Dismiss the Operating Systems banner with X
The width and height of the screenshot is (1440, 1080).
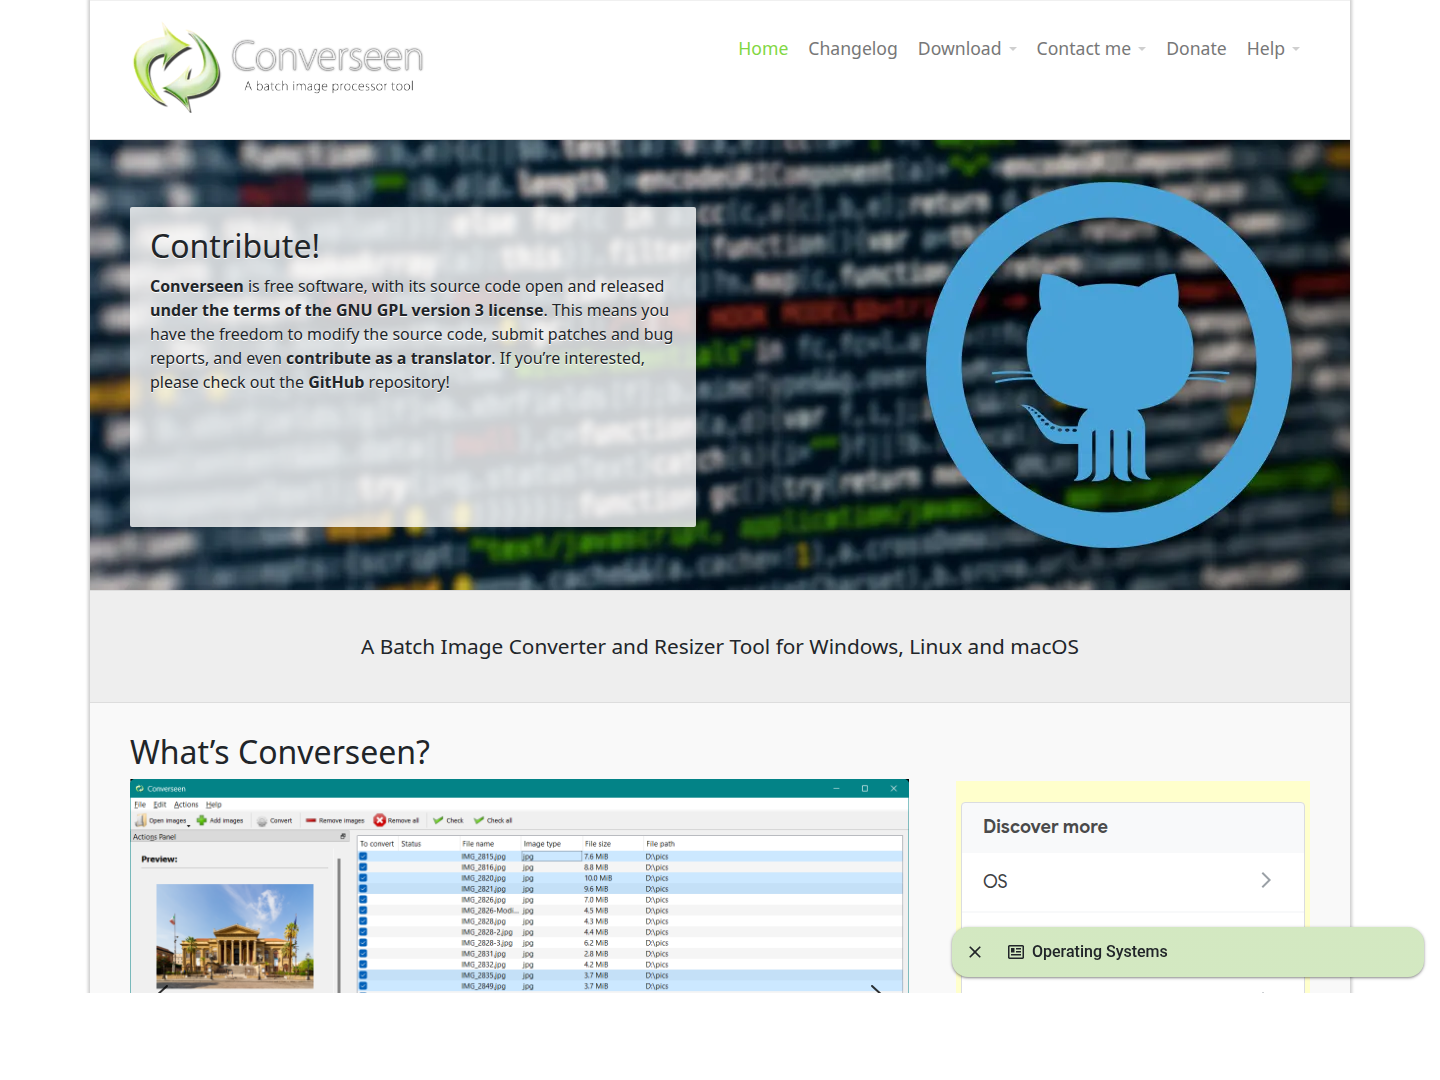tap(975, 952)
